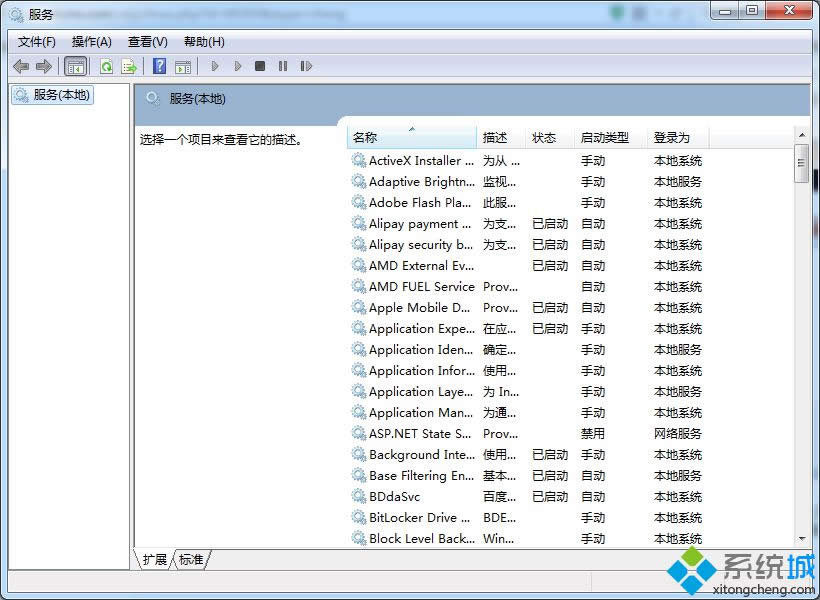Click the scrollbar down arrow
820x600 pixels.
click(x=802, y=539)
